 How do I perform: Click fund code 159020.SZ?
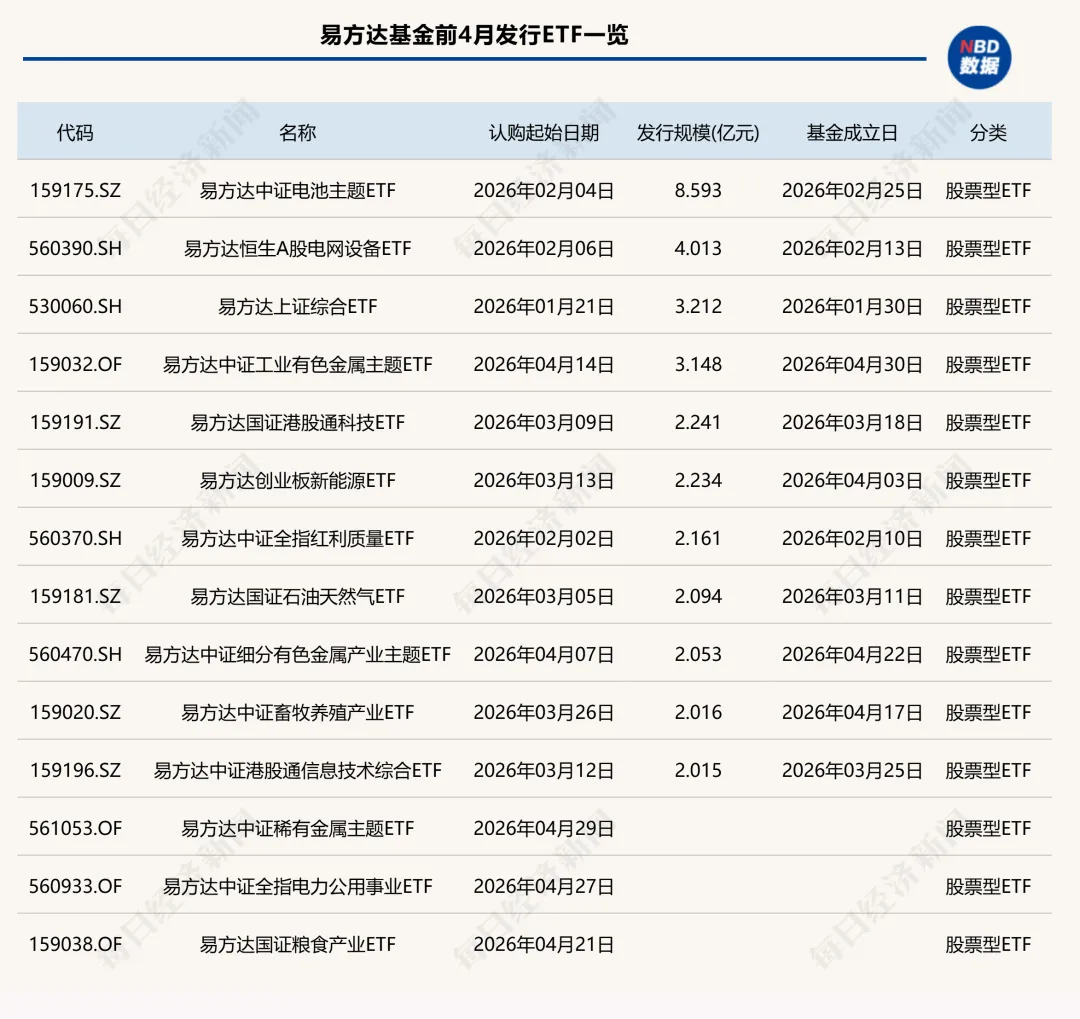click(75, 711)
